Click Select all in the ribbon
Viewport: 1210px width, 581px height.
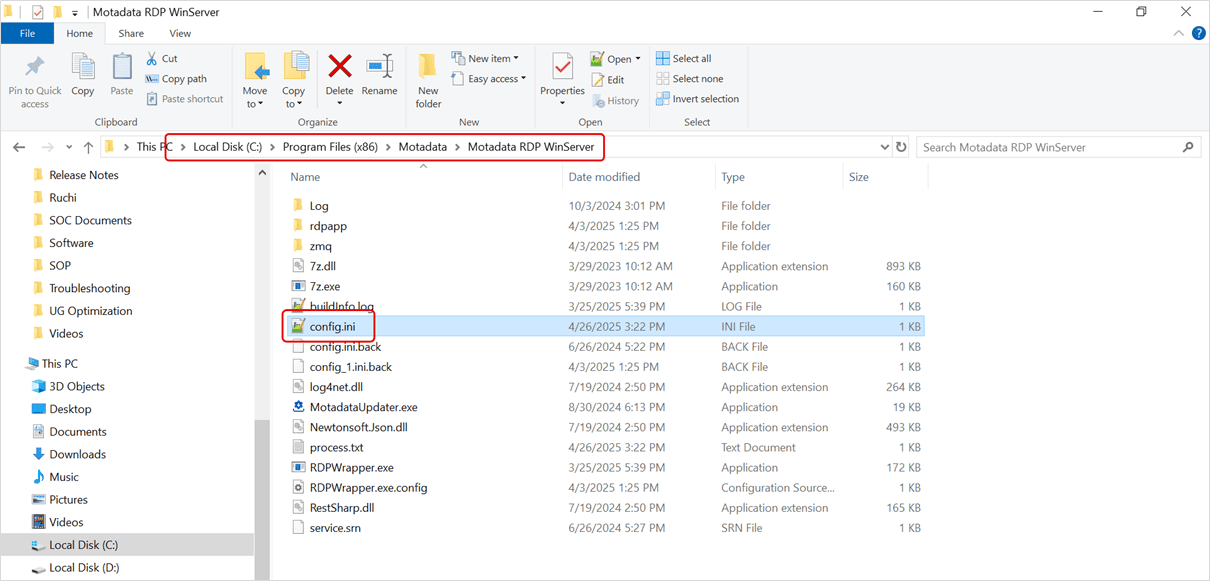click(x=683, y=58)
